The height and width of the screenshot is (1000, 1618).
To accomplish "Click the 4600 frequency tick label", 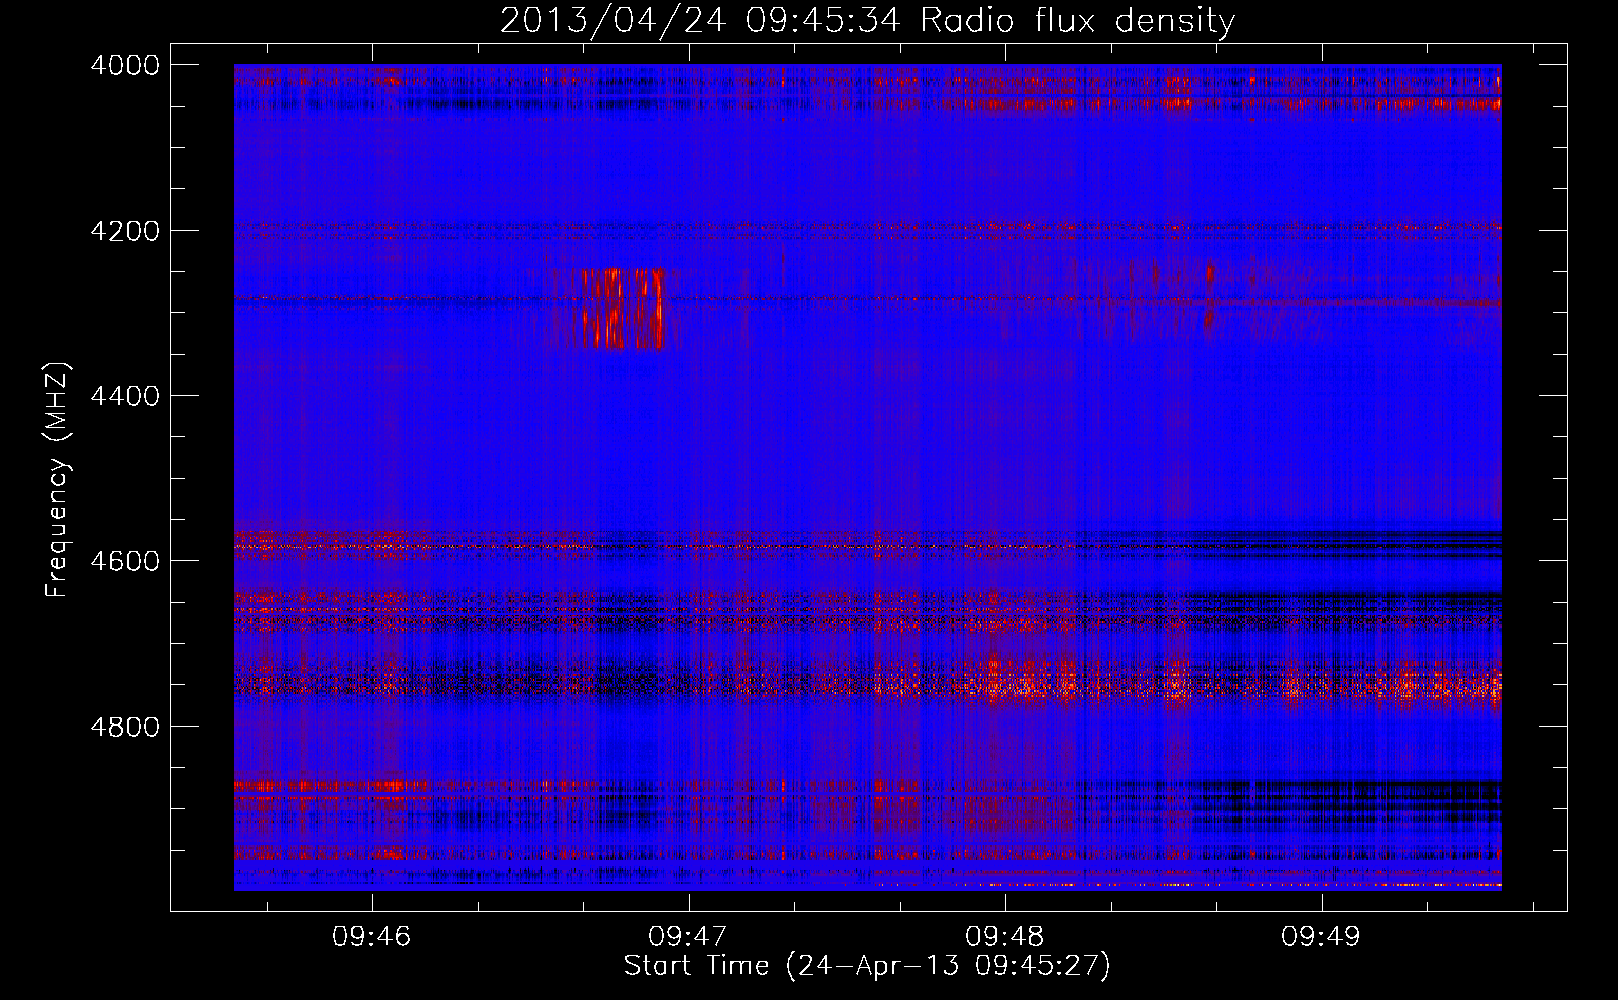I will click(x=125, y=561).
